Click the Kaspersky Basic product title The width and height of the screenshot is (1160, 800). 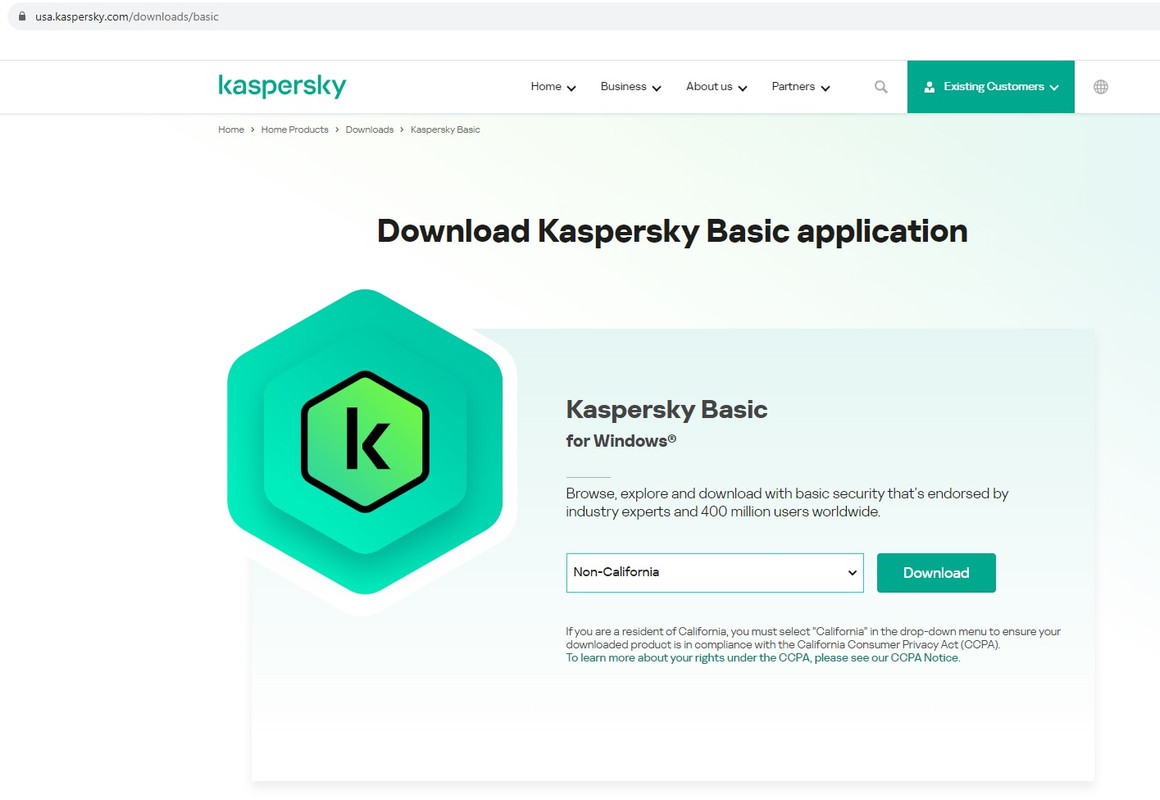(667, 409)
